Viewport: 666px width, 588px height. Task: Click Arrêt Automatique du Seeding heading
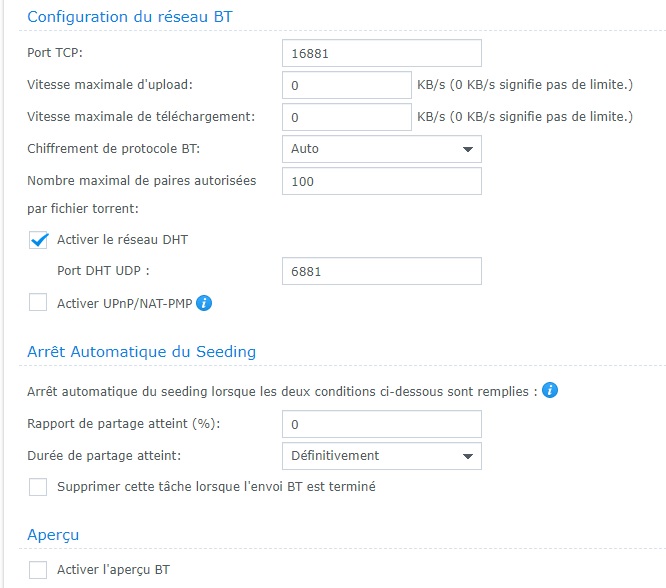(141, 351)
